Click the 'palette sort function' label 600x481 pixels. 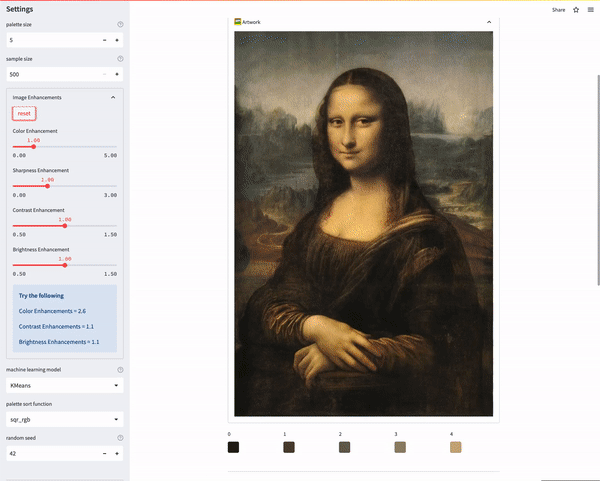(29, 404)
